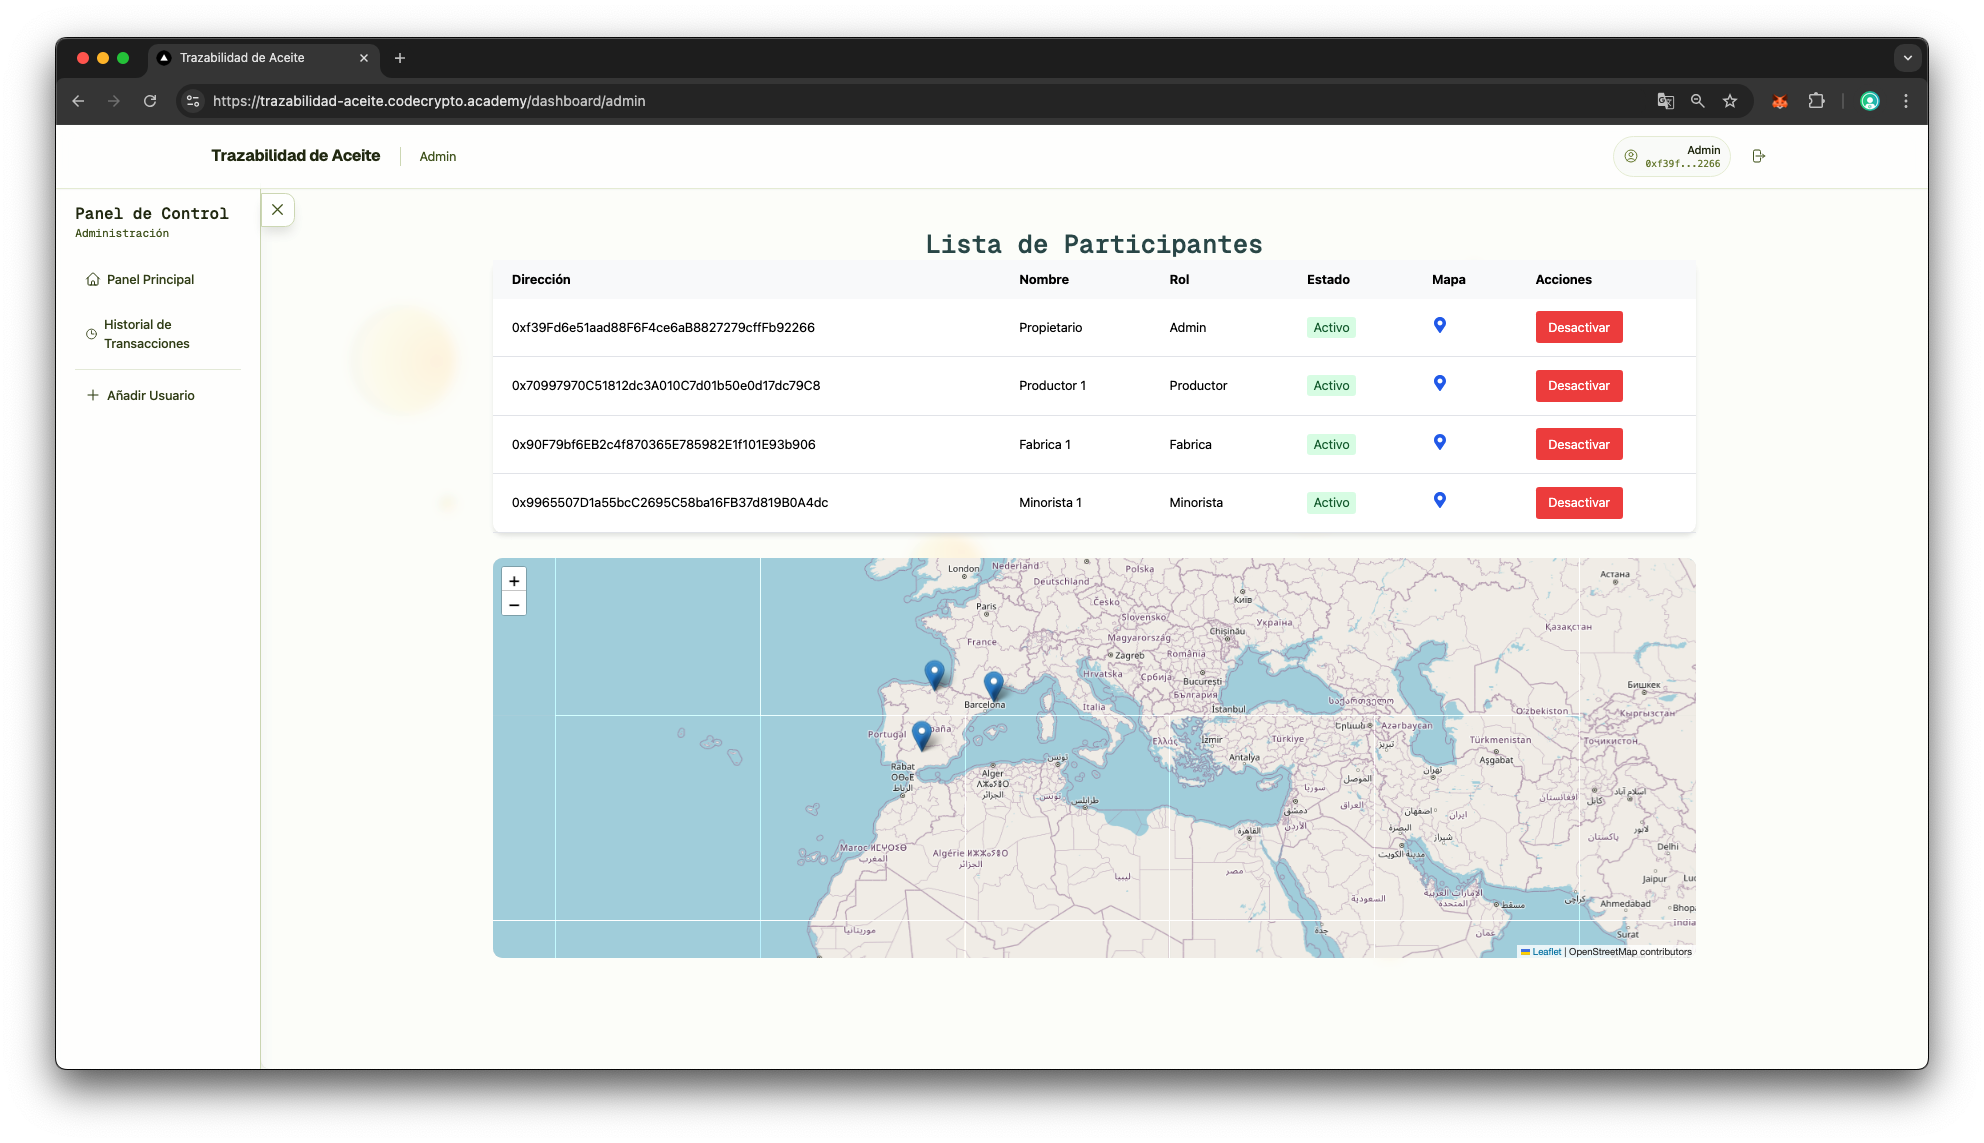Deactivate the Minorista 1 participant

click(1579, 503)
